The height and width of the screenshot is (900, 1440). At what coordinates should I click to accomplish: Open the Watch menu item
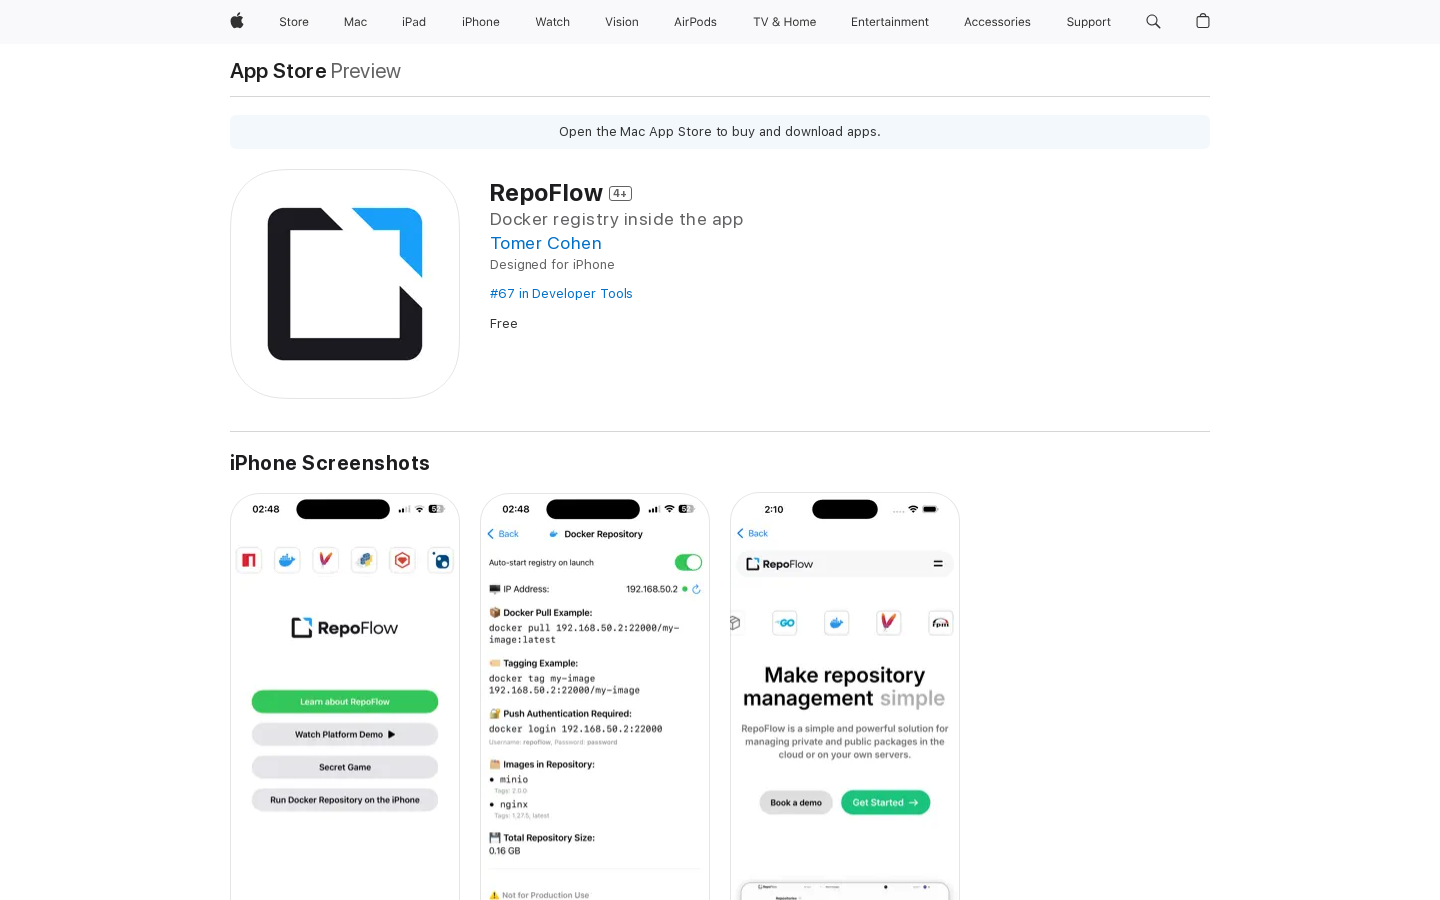coord(552,22)
